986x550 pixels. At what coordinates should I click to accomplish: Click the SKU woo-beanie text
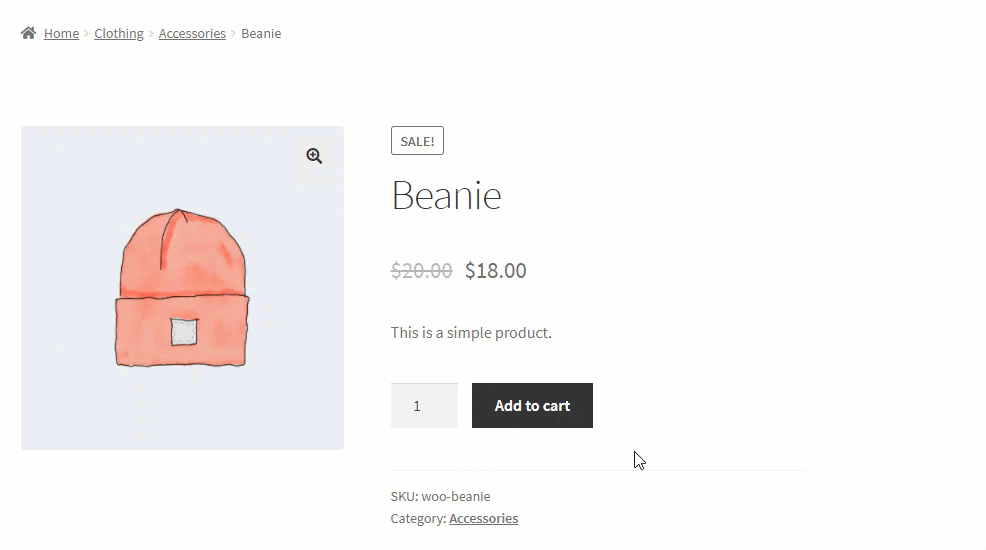(x=440, y=497)
